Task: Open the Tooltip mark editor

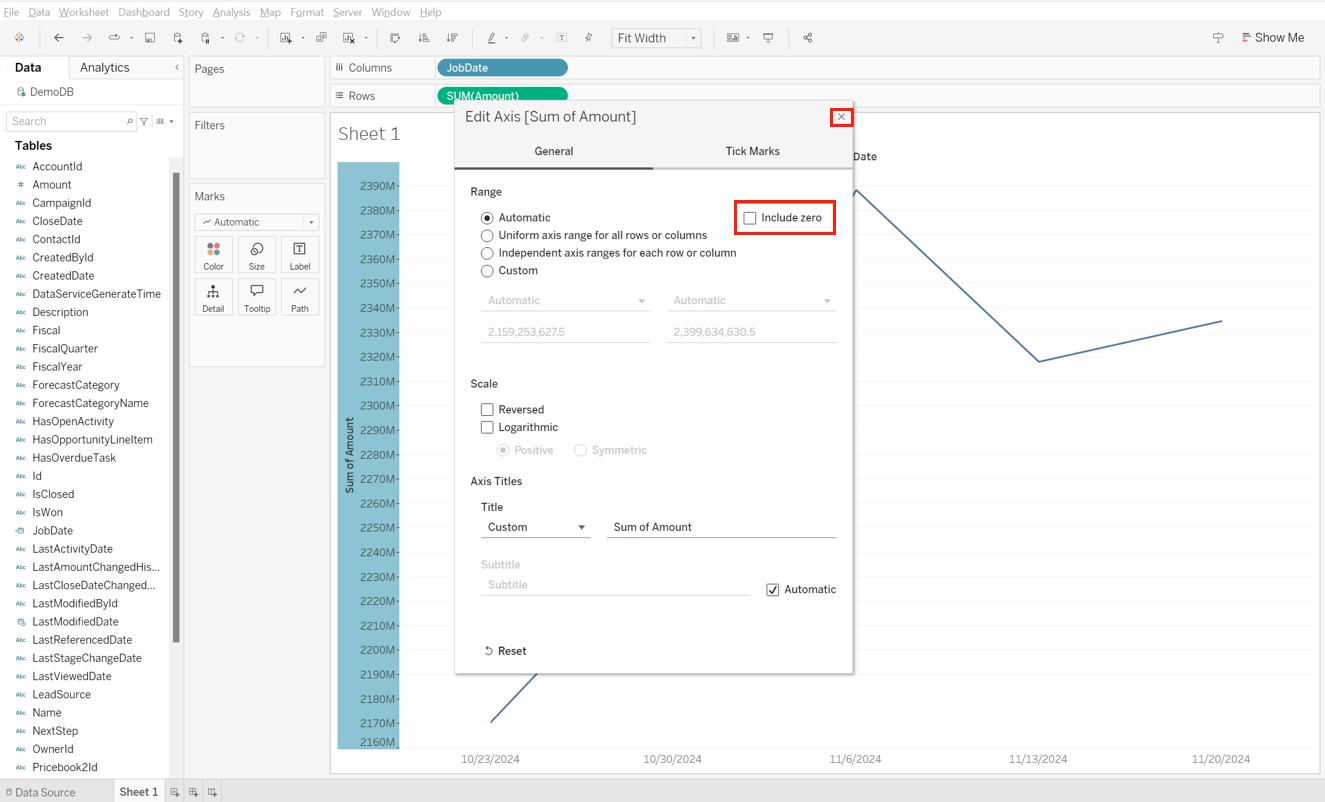Action: coord(257,297)
